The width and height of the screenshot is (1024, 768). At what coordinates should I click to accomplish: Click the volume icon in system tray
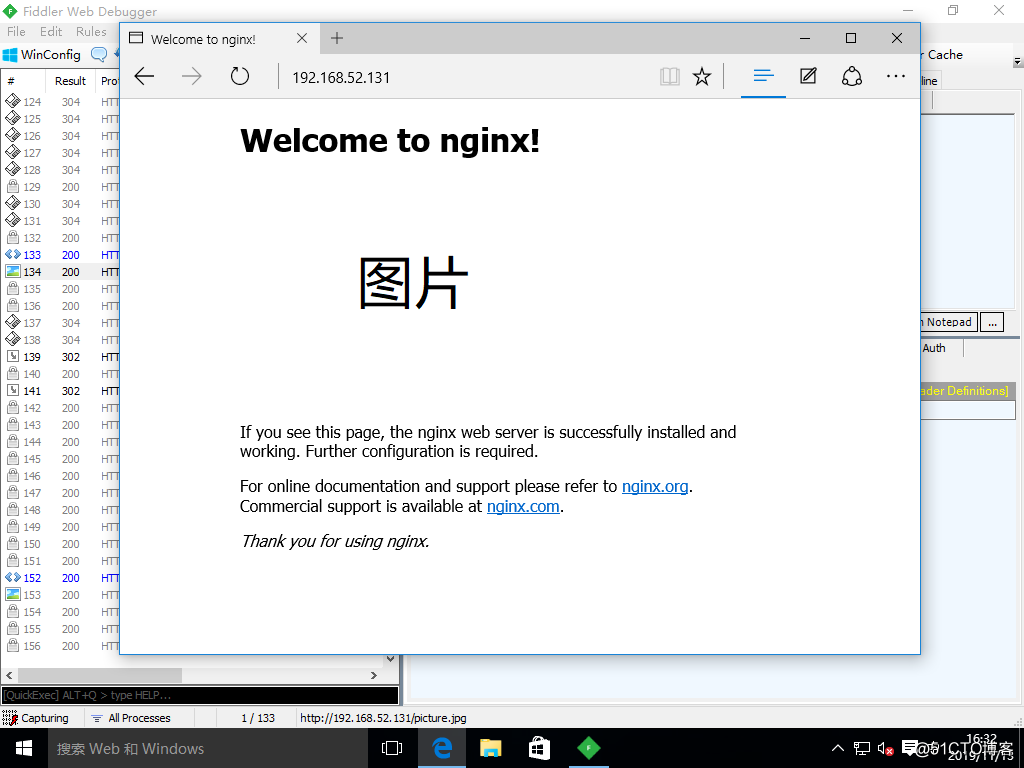tap(885, 748)
